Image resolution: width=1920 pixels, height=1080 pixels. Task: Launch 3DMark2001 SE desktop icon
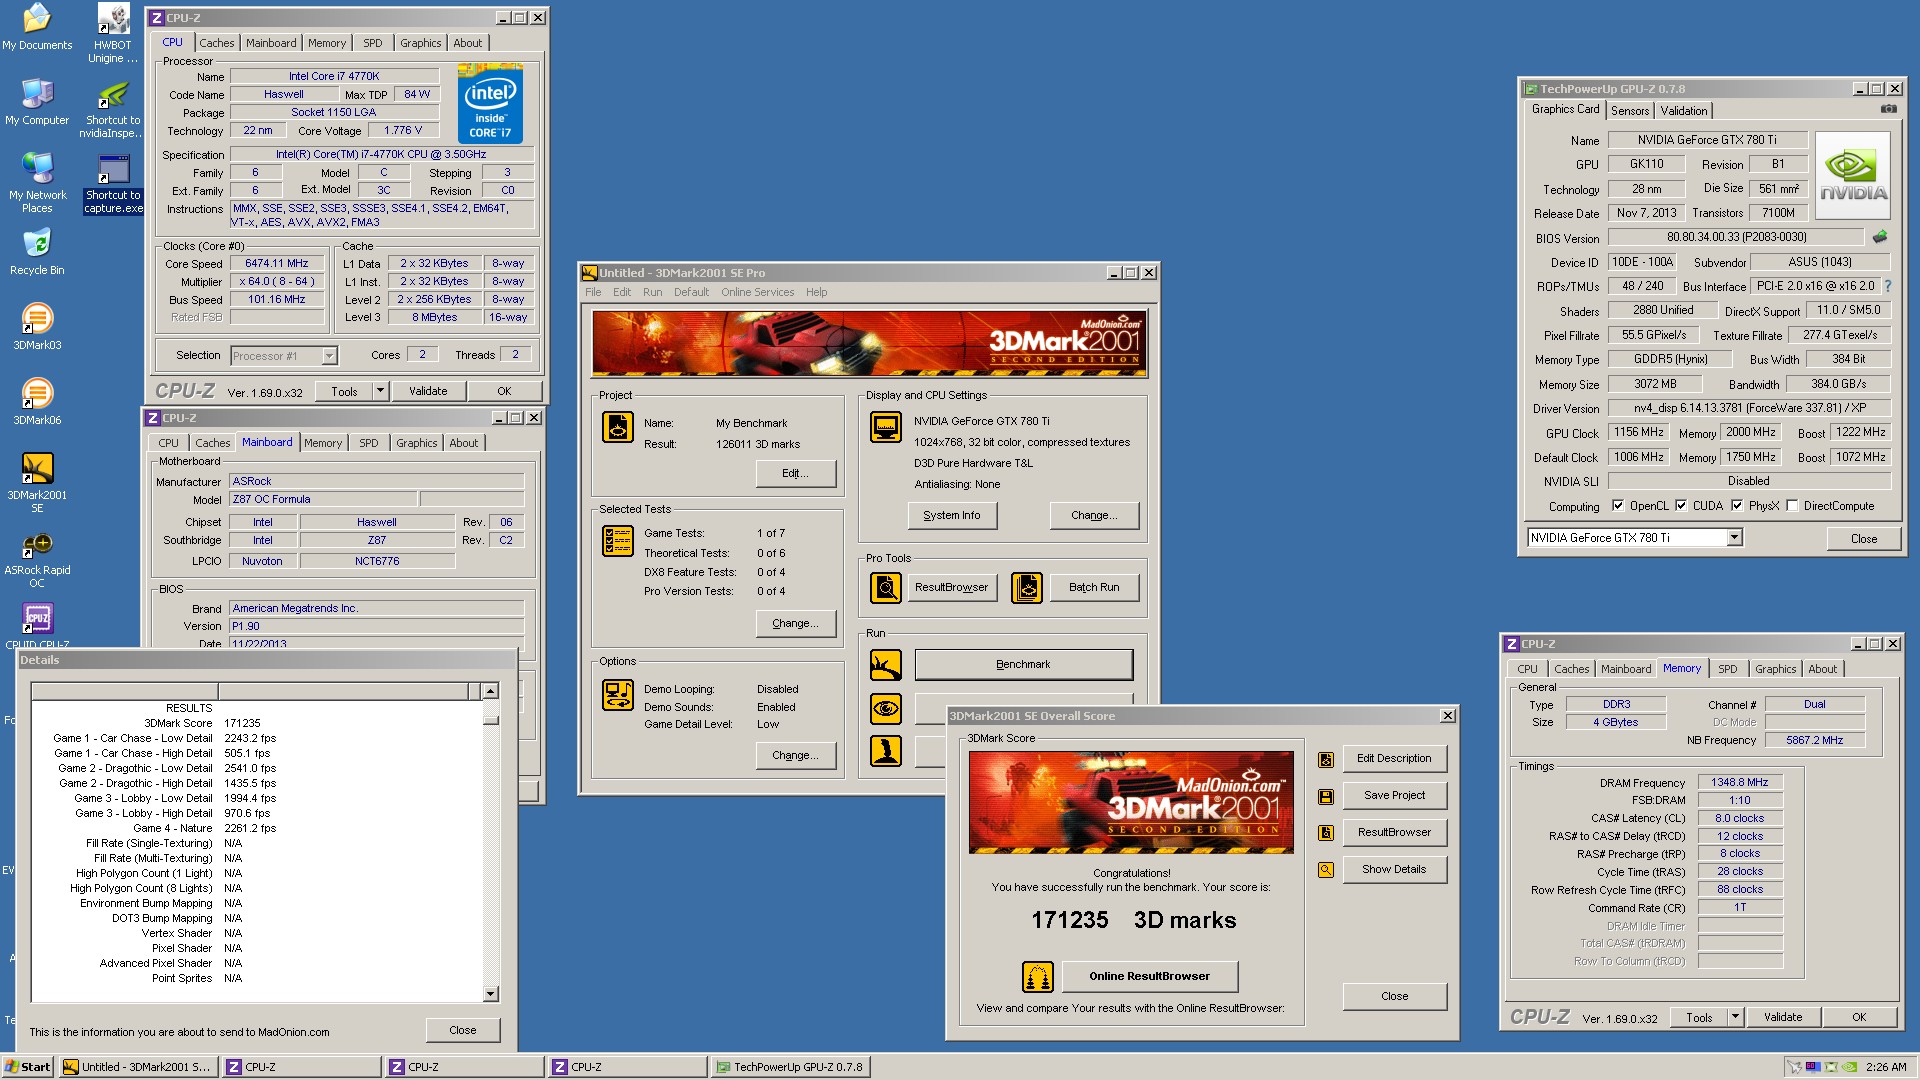coord(37,483)
